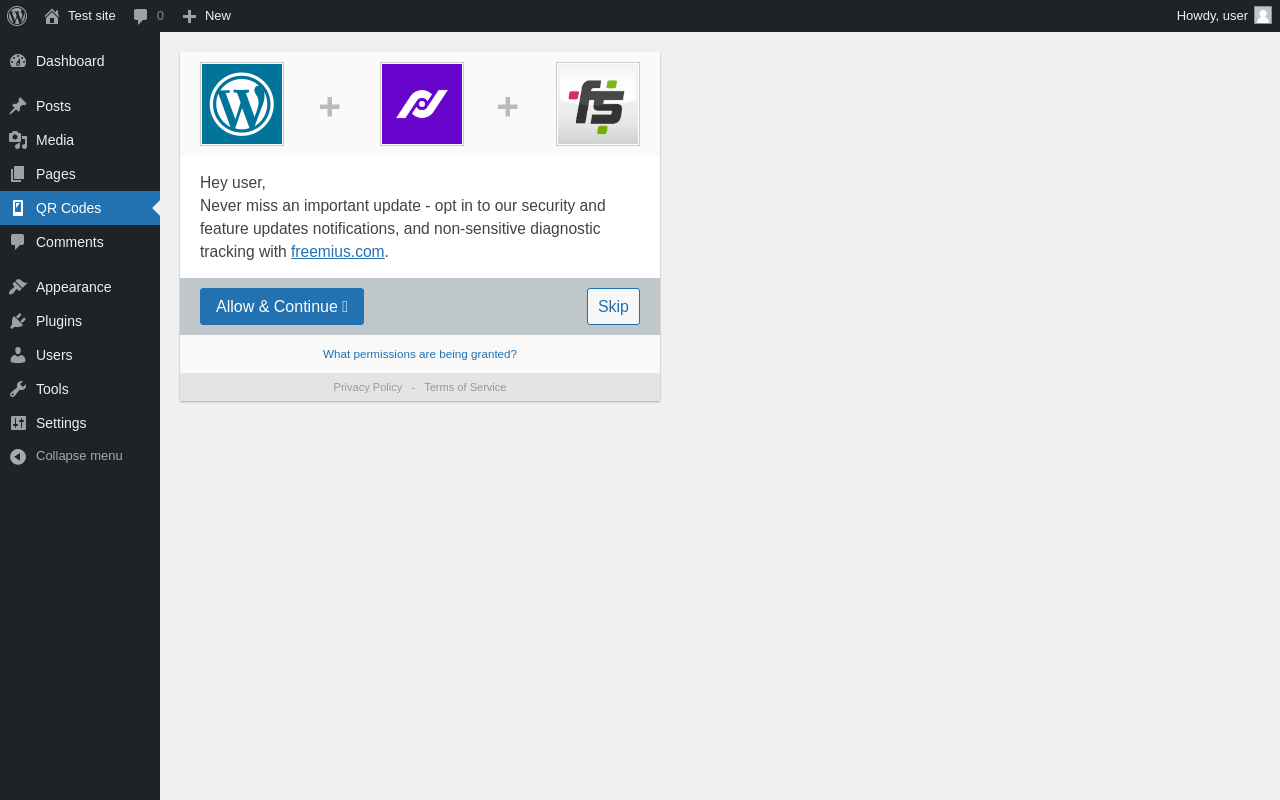Open the Settings menu

(80, 423)
